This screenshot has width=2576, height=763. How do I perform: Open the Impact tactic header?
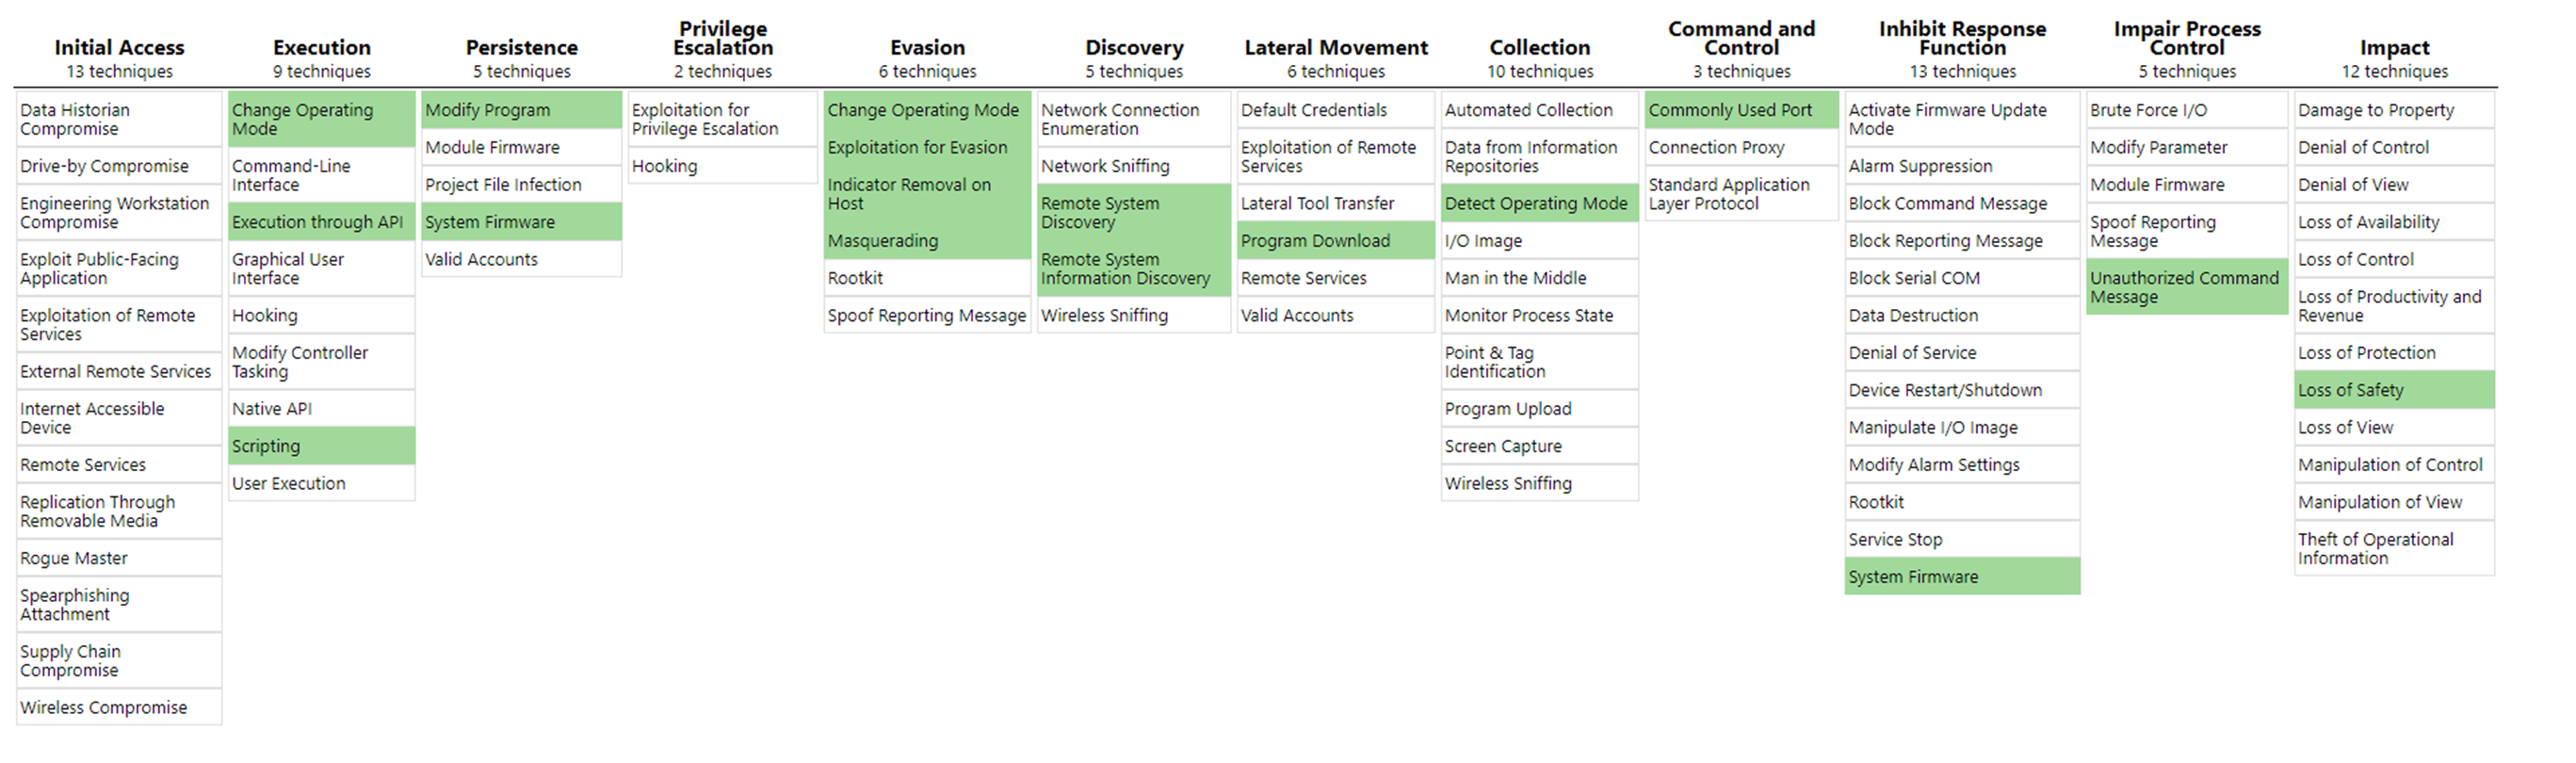2394,47
